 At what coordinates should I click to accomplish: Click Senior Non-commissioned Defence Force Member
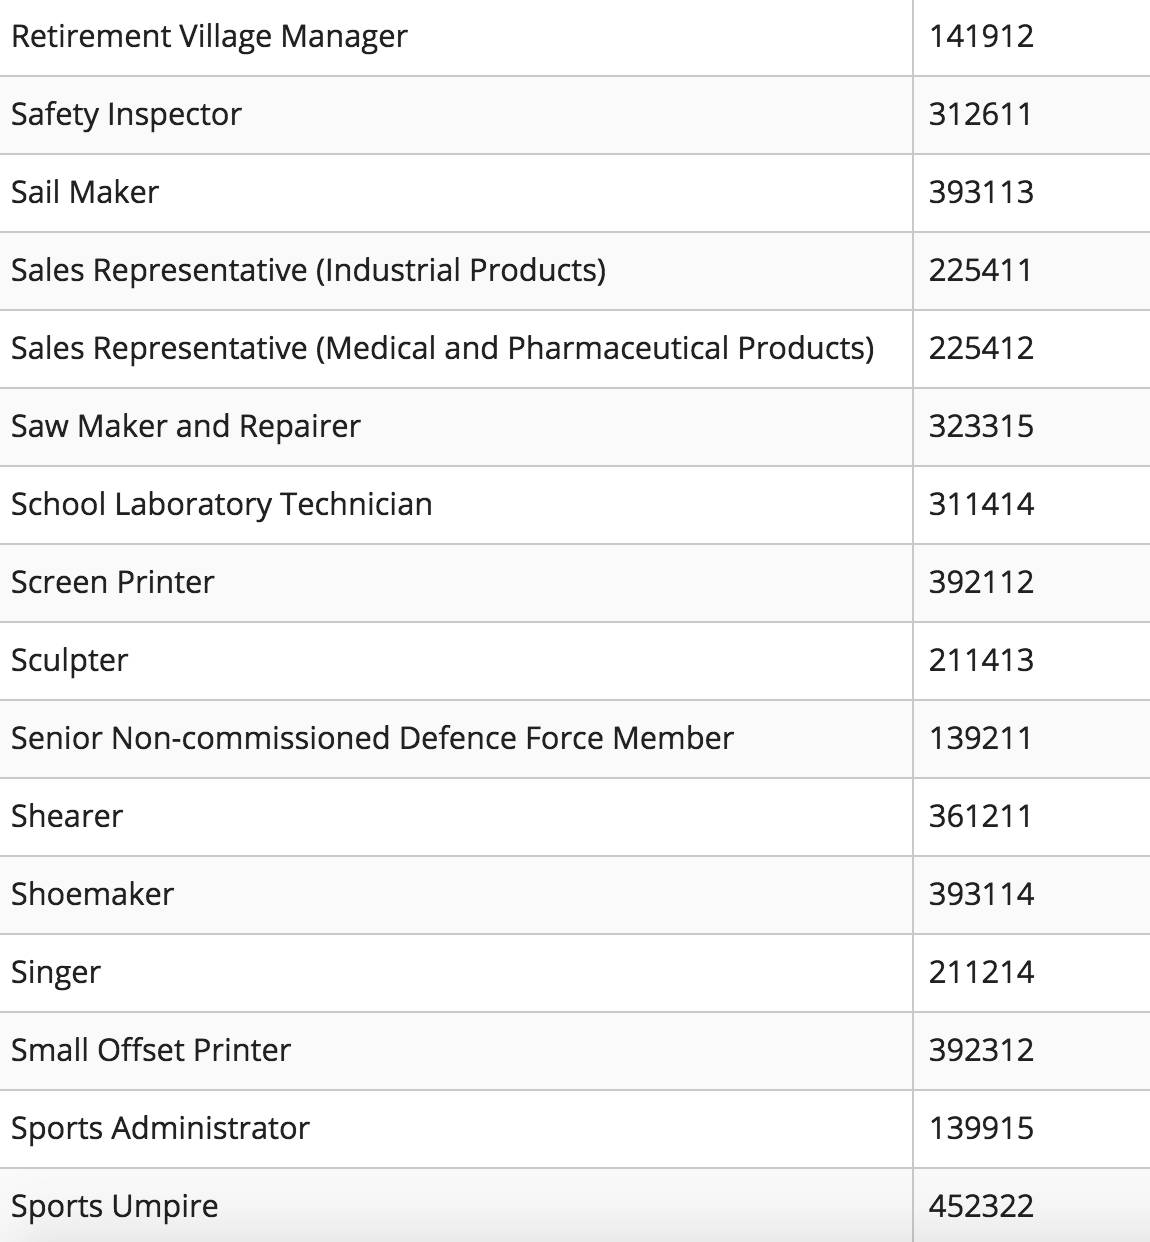click(372, 738)
